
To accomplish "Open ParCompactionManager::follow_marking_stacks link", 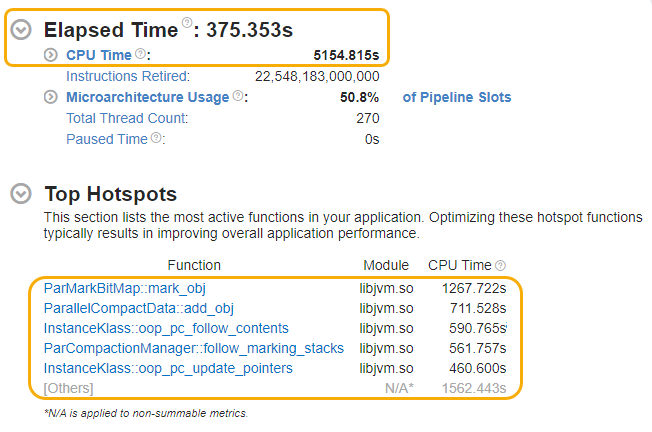I will tap(193, 348).
